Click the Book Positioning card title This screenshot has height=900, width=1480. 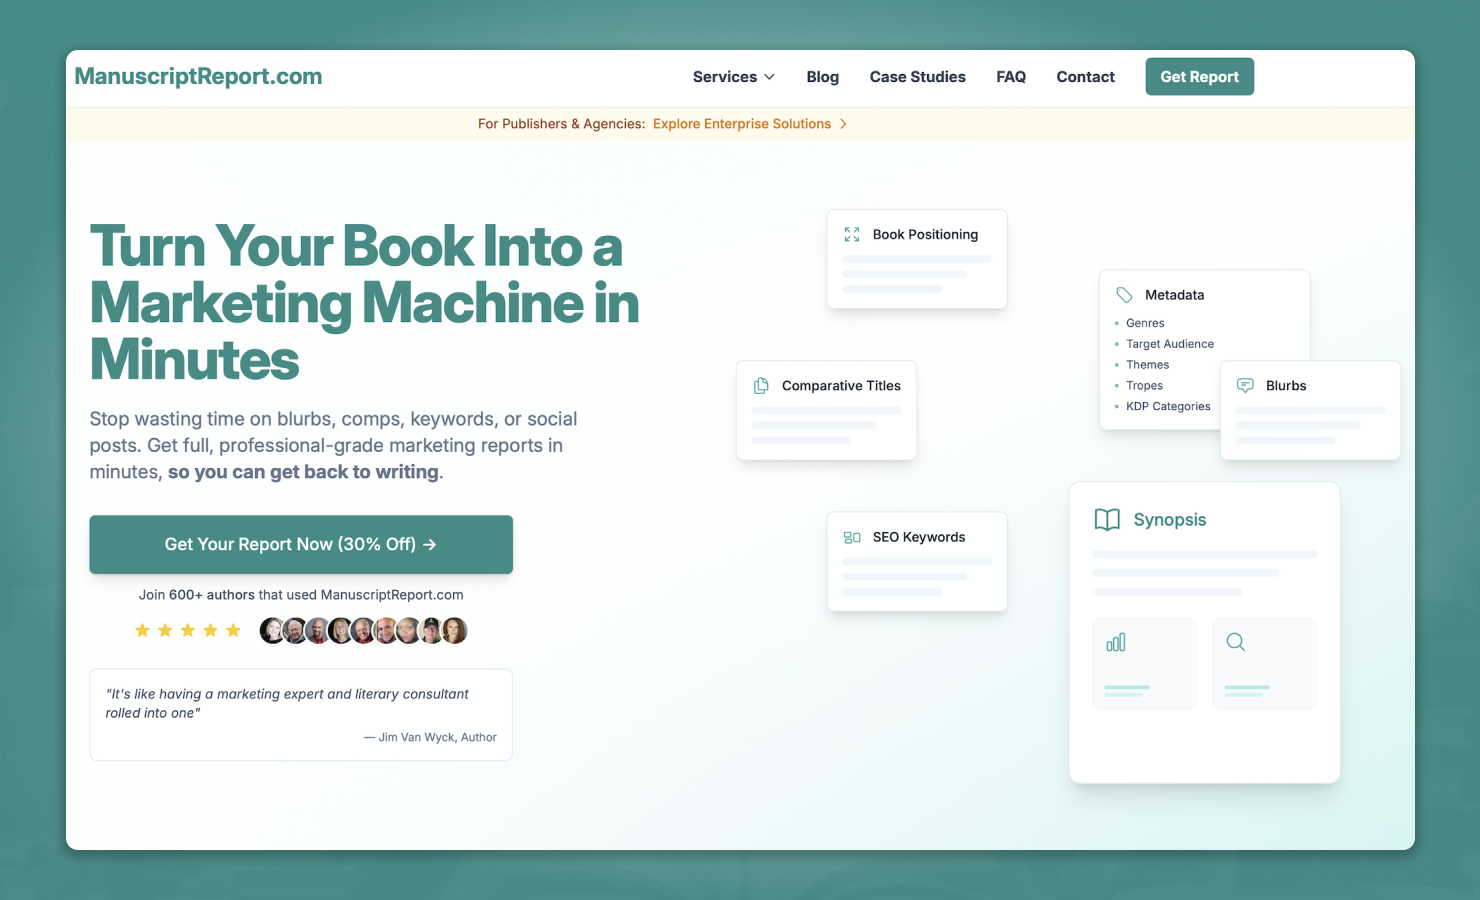pos(925,234)
